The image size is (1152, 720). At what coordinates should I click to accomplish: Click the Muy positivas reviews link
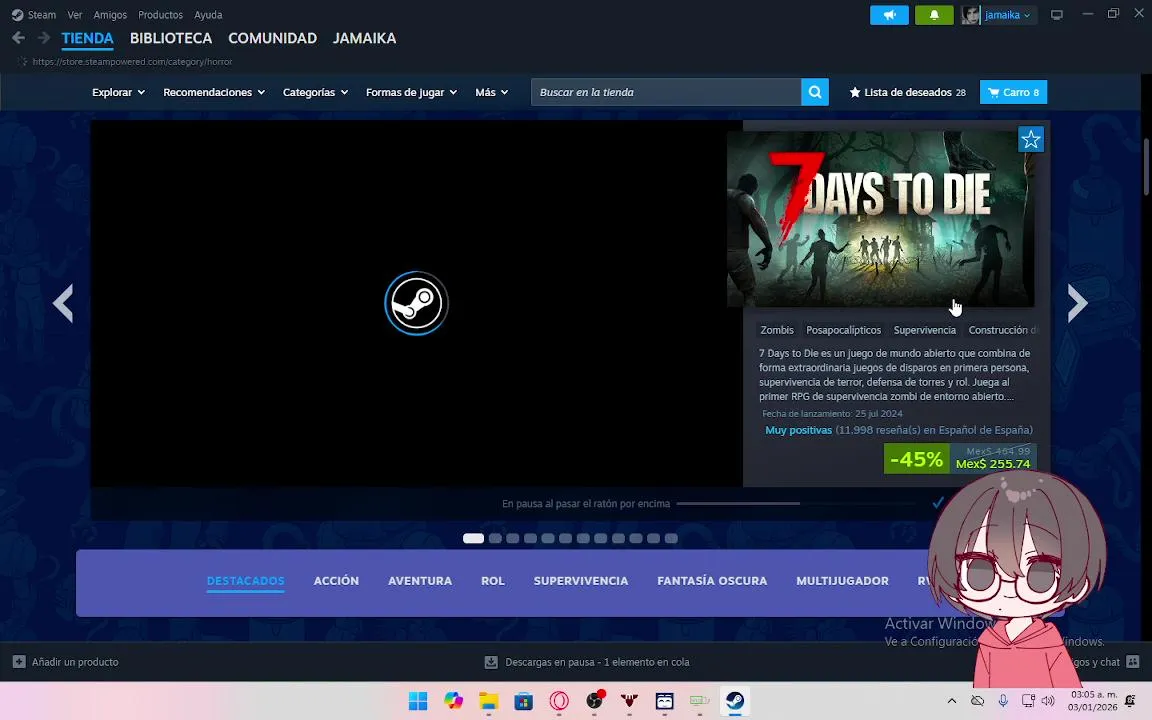(x=799, y=430)
